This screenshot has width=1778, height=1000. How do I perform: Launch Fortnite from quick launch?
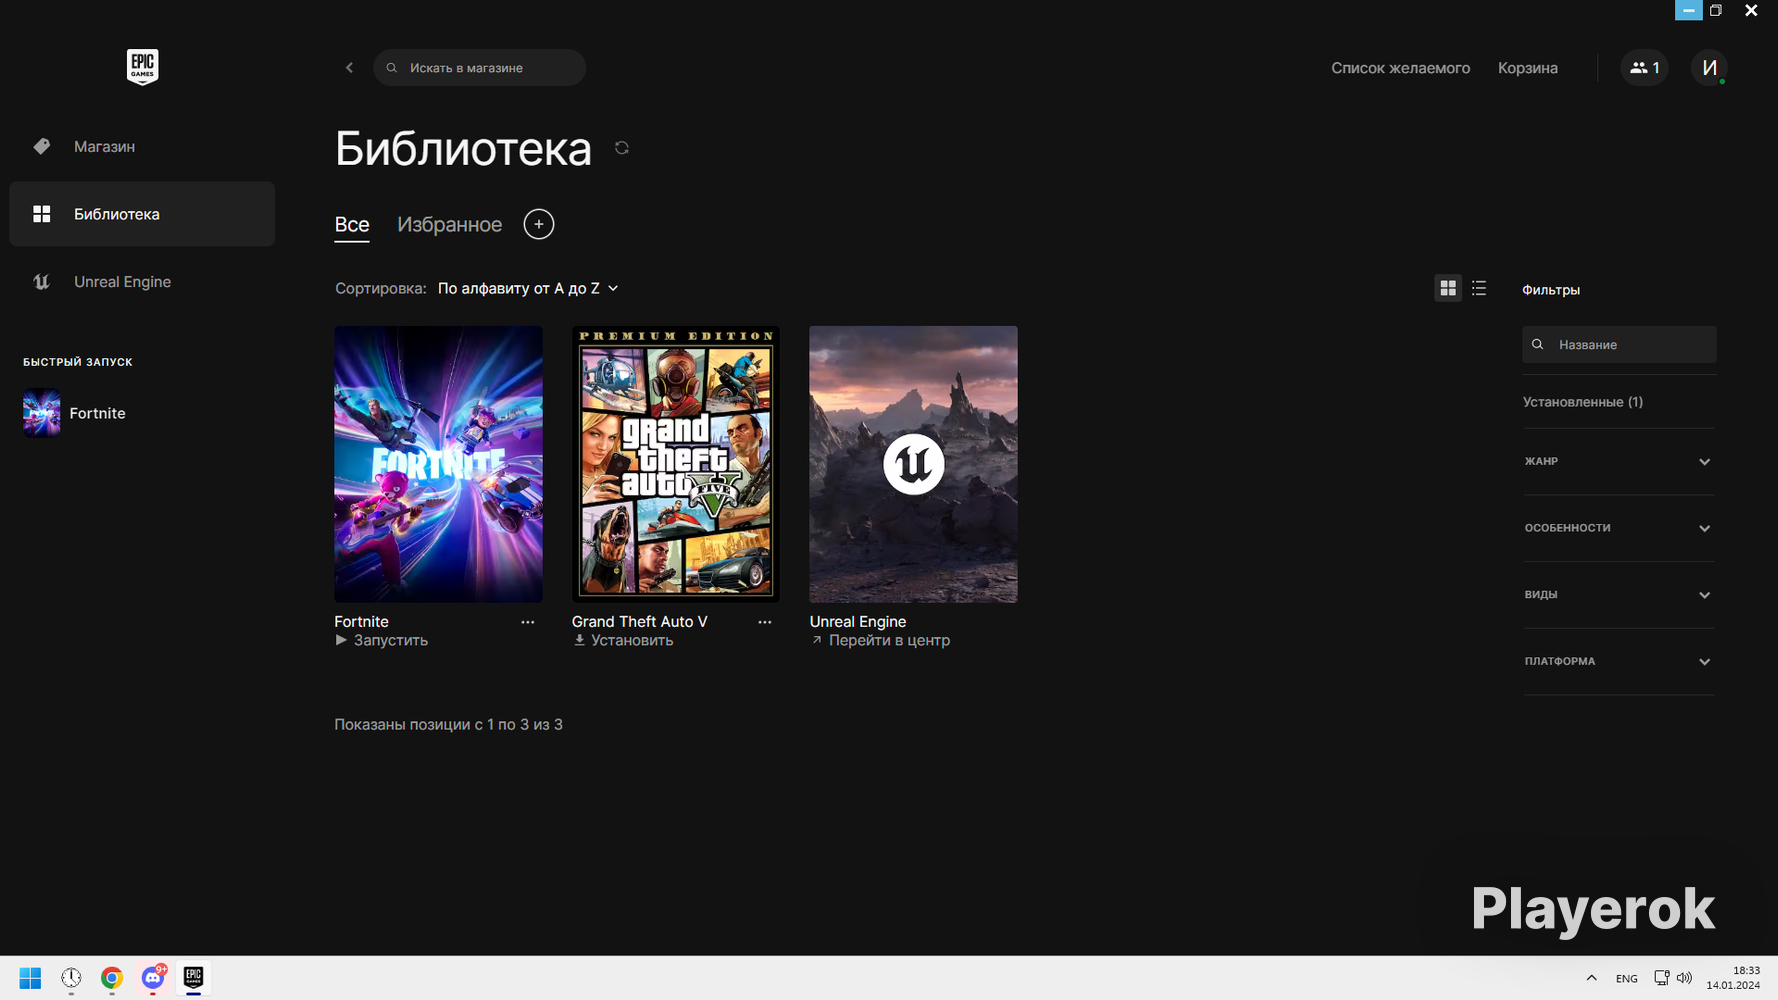click(x=75, y=413)
